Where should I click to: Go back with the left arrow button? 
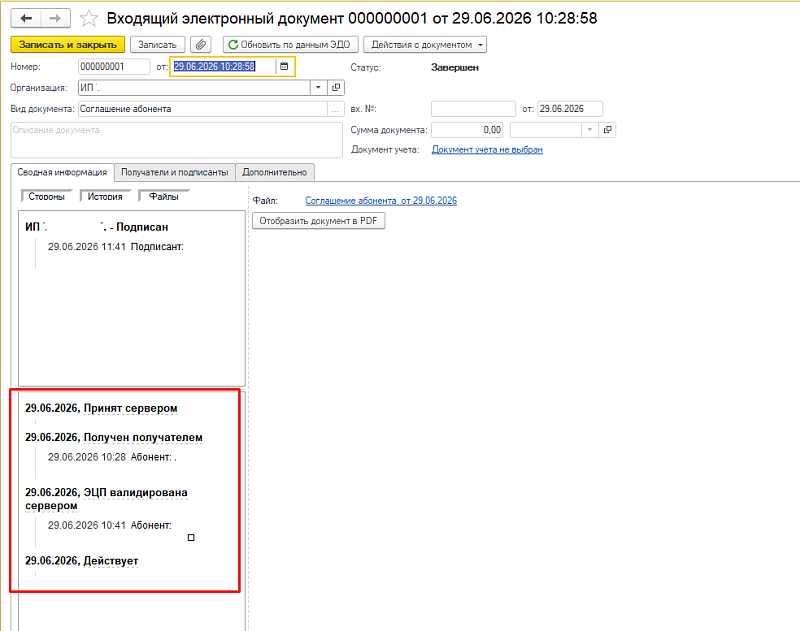(26, 19)
